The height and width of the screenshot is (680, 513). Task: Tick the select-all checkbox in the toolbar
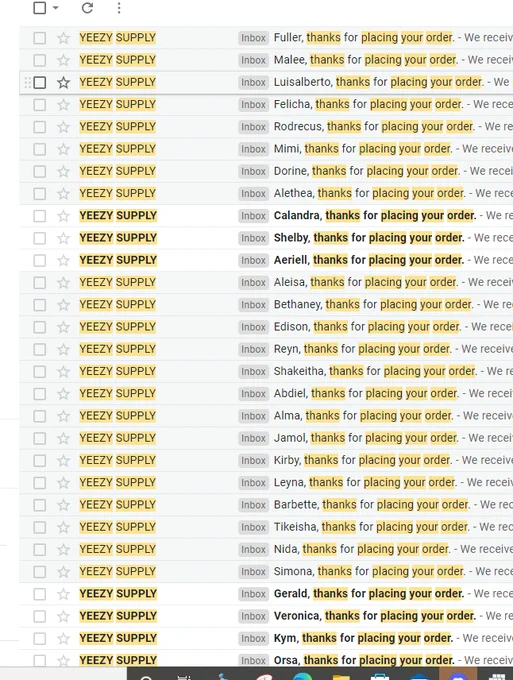tap(39, 8)
